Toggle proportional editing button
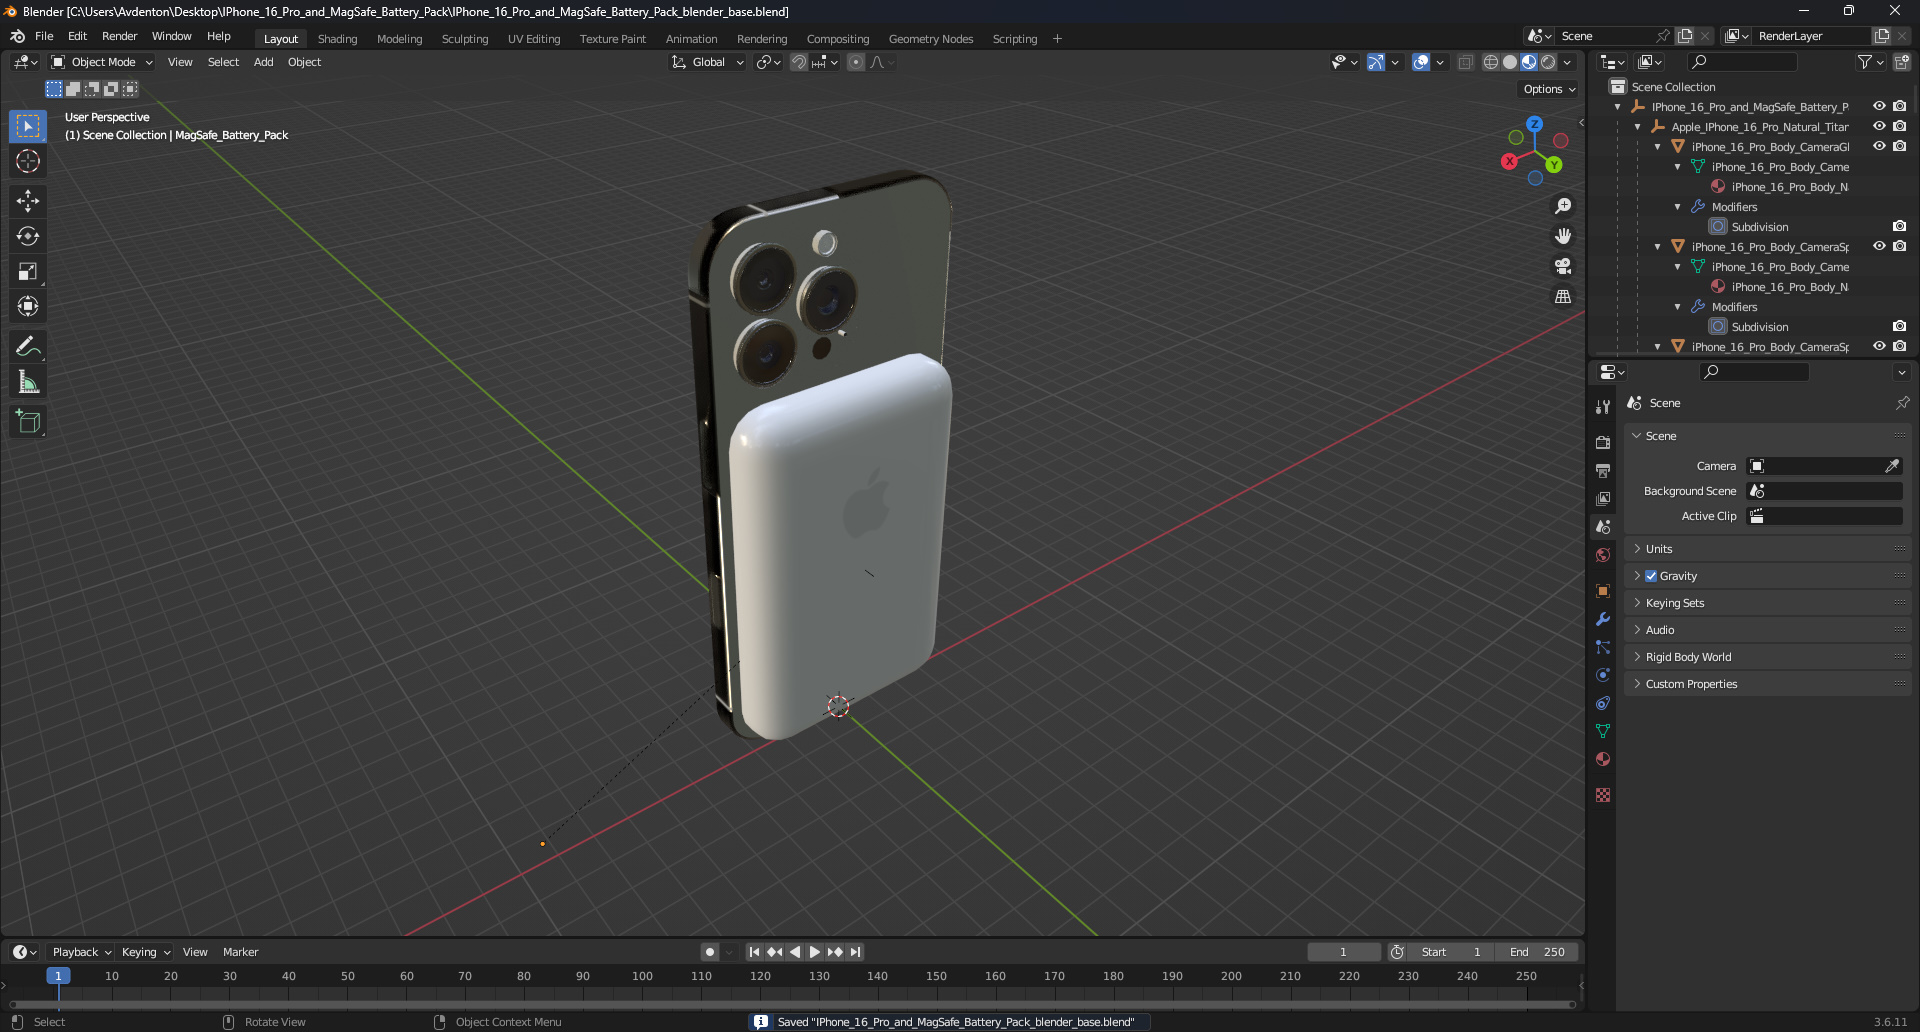The image size is (1920, 1032). coord(856,62)
